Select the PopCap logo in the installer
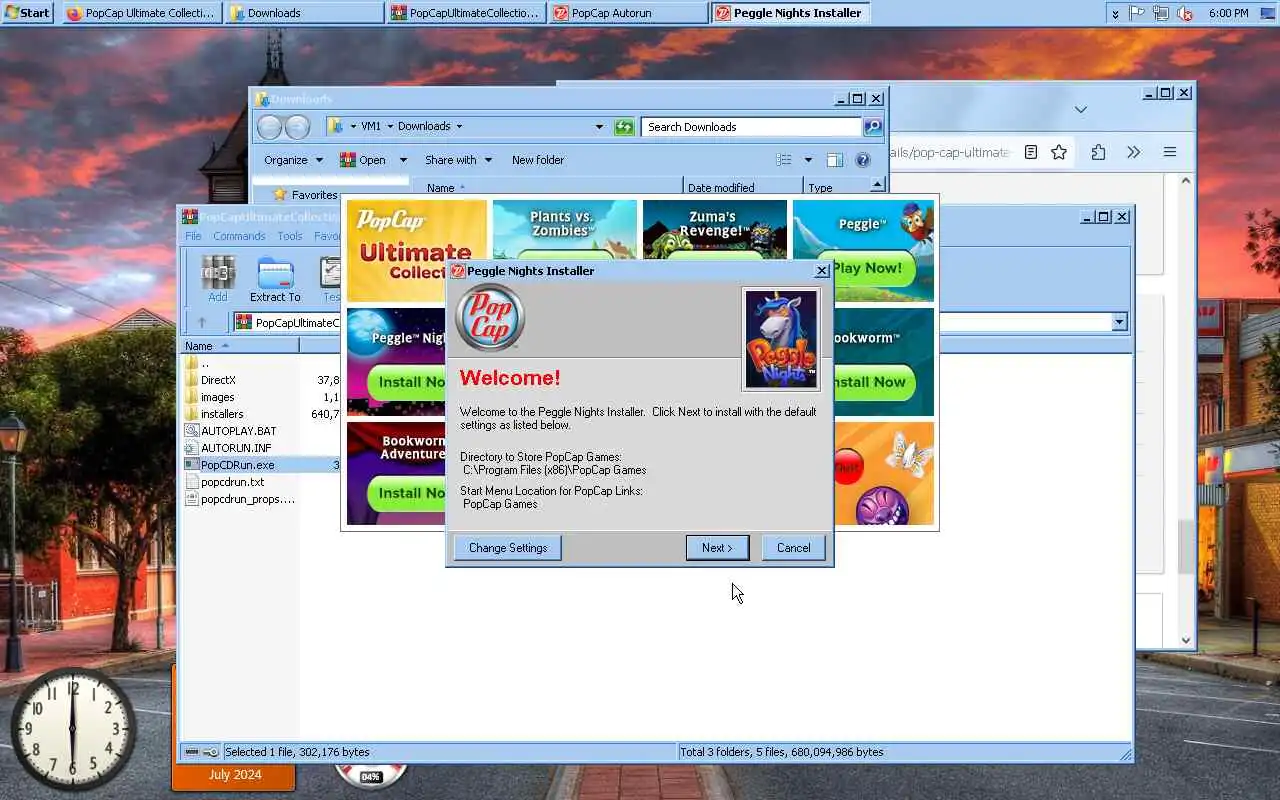Screen dimensions: 1280x800 coord(490,318)
